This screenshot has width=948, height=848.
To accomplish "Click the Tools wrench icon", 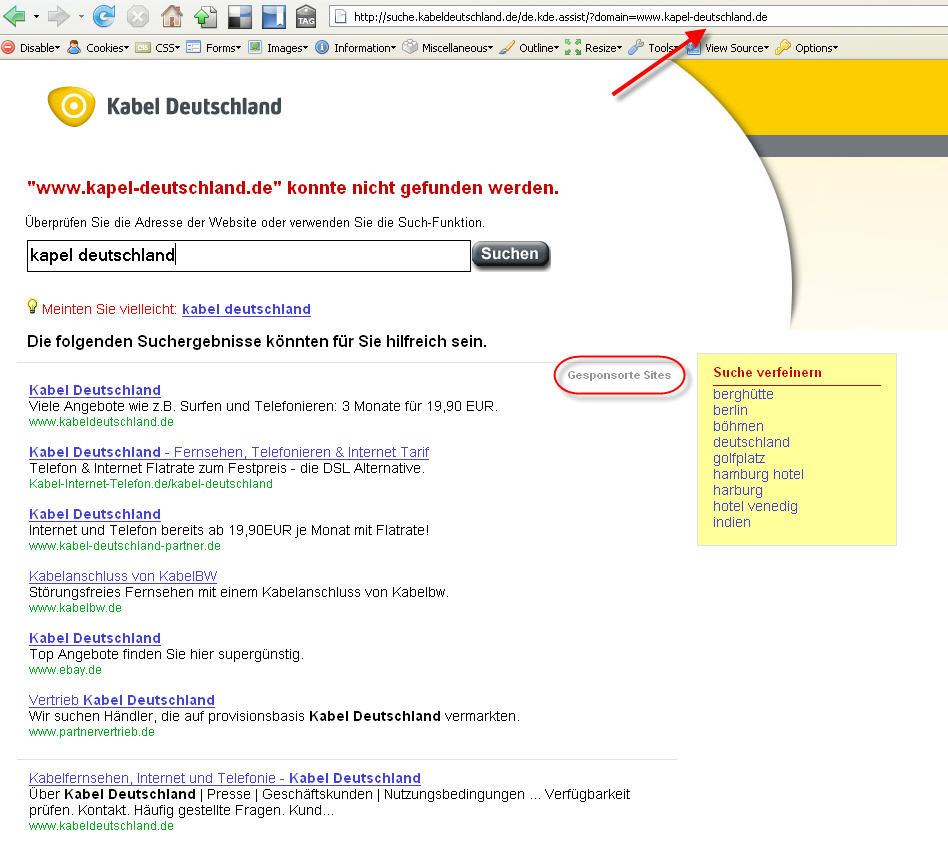I will (636, 47).
